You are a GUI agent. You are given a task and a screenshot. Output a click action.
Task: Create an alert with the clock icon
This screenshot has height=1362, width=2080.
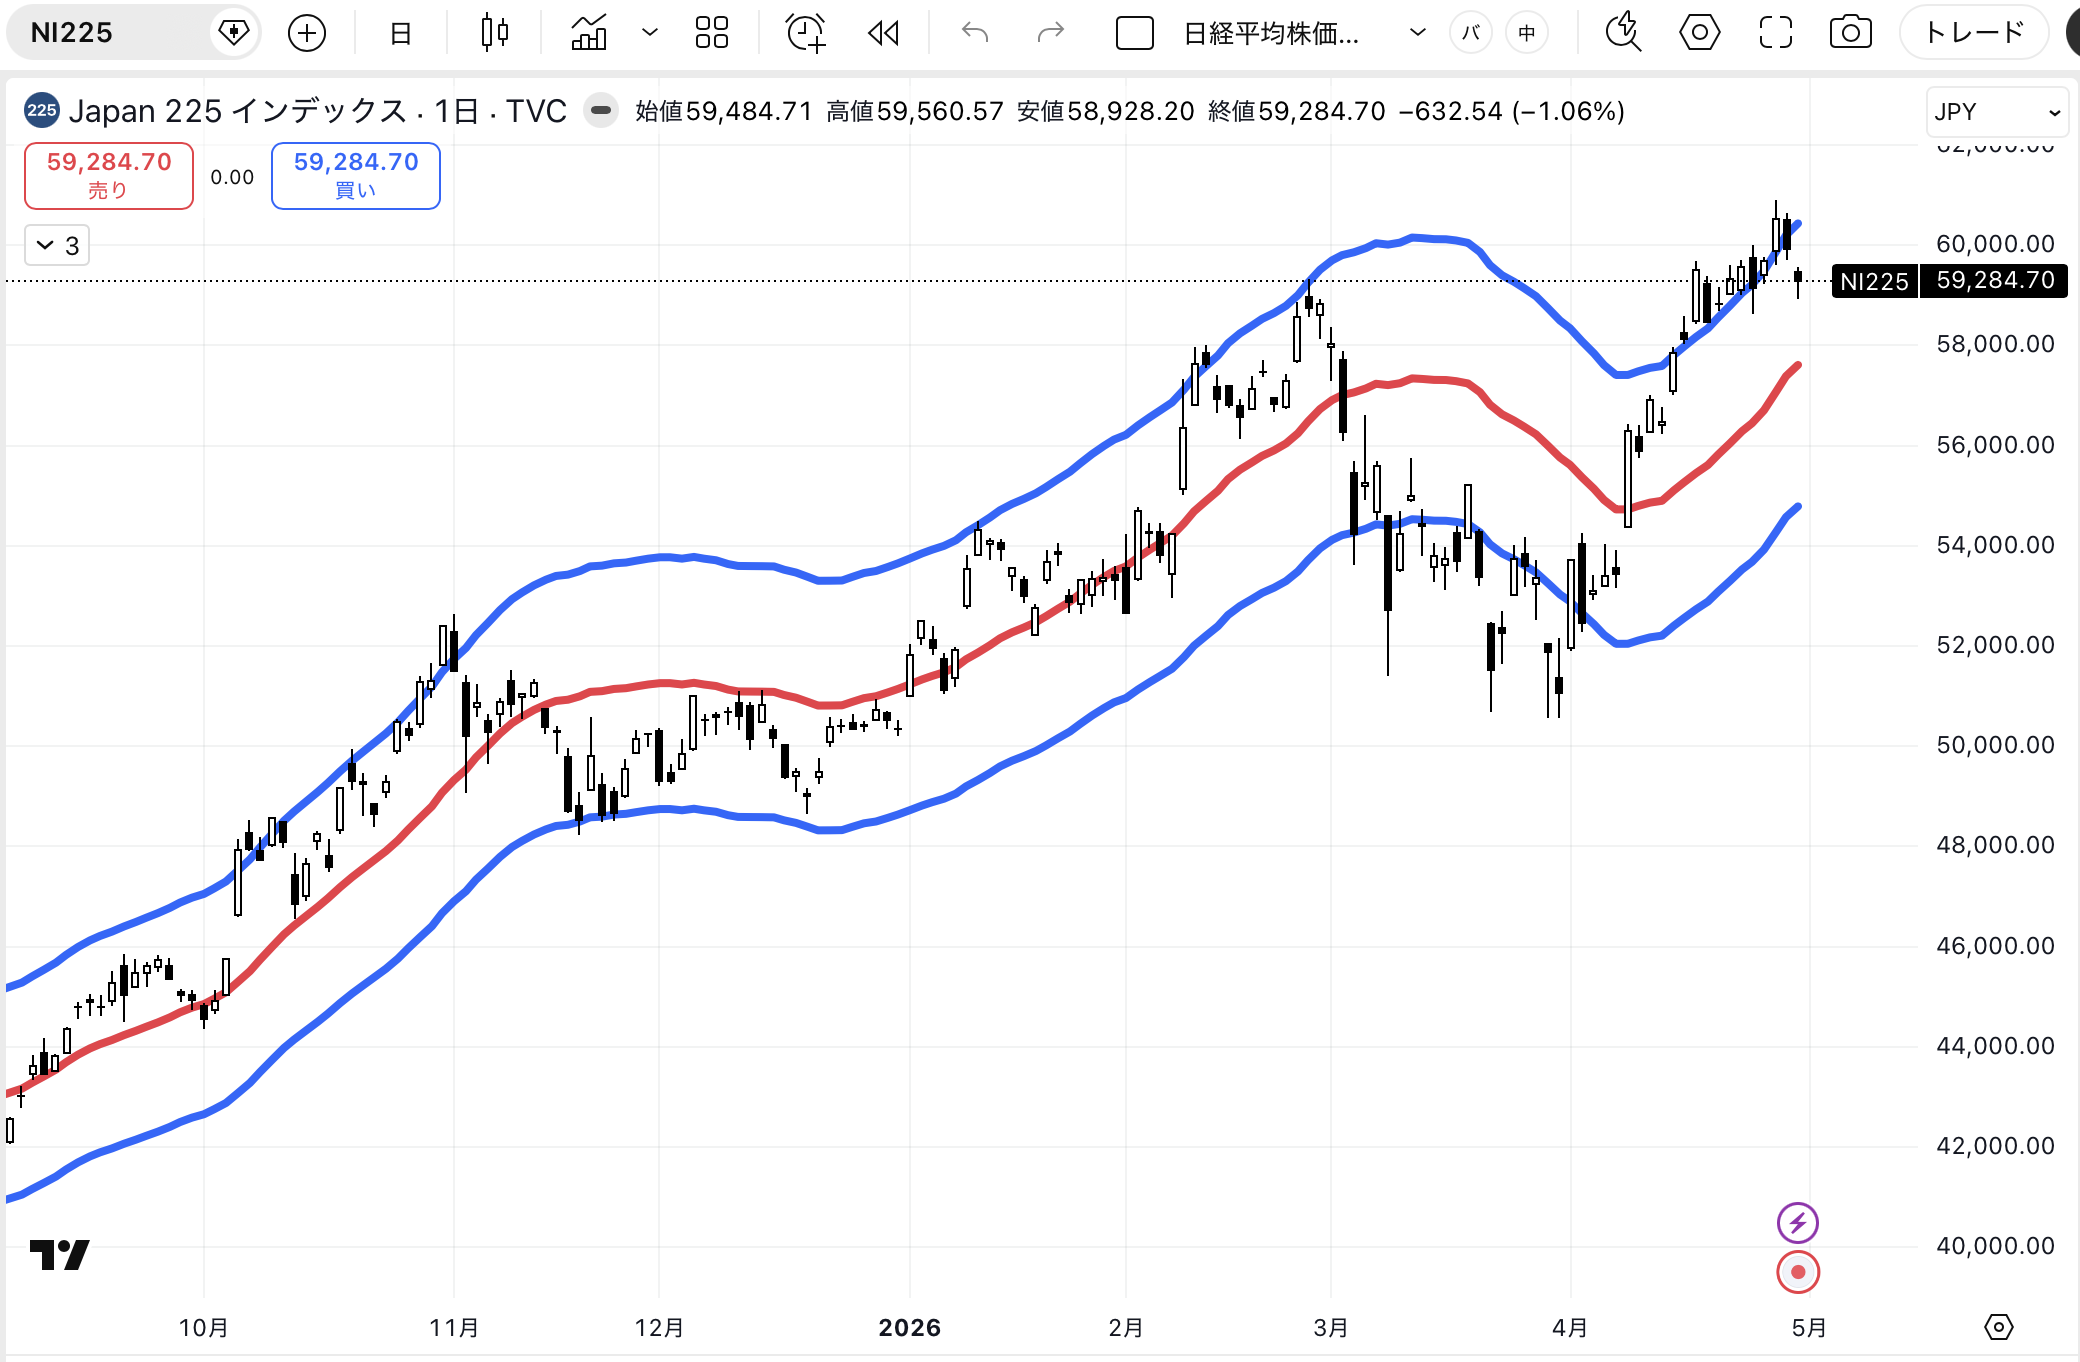804,33
